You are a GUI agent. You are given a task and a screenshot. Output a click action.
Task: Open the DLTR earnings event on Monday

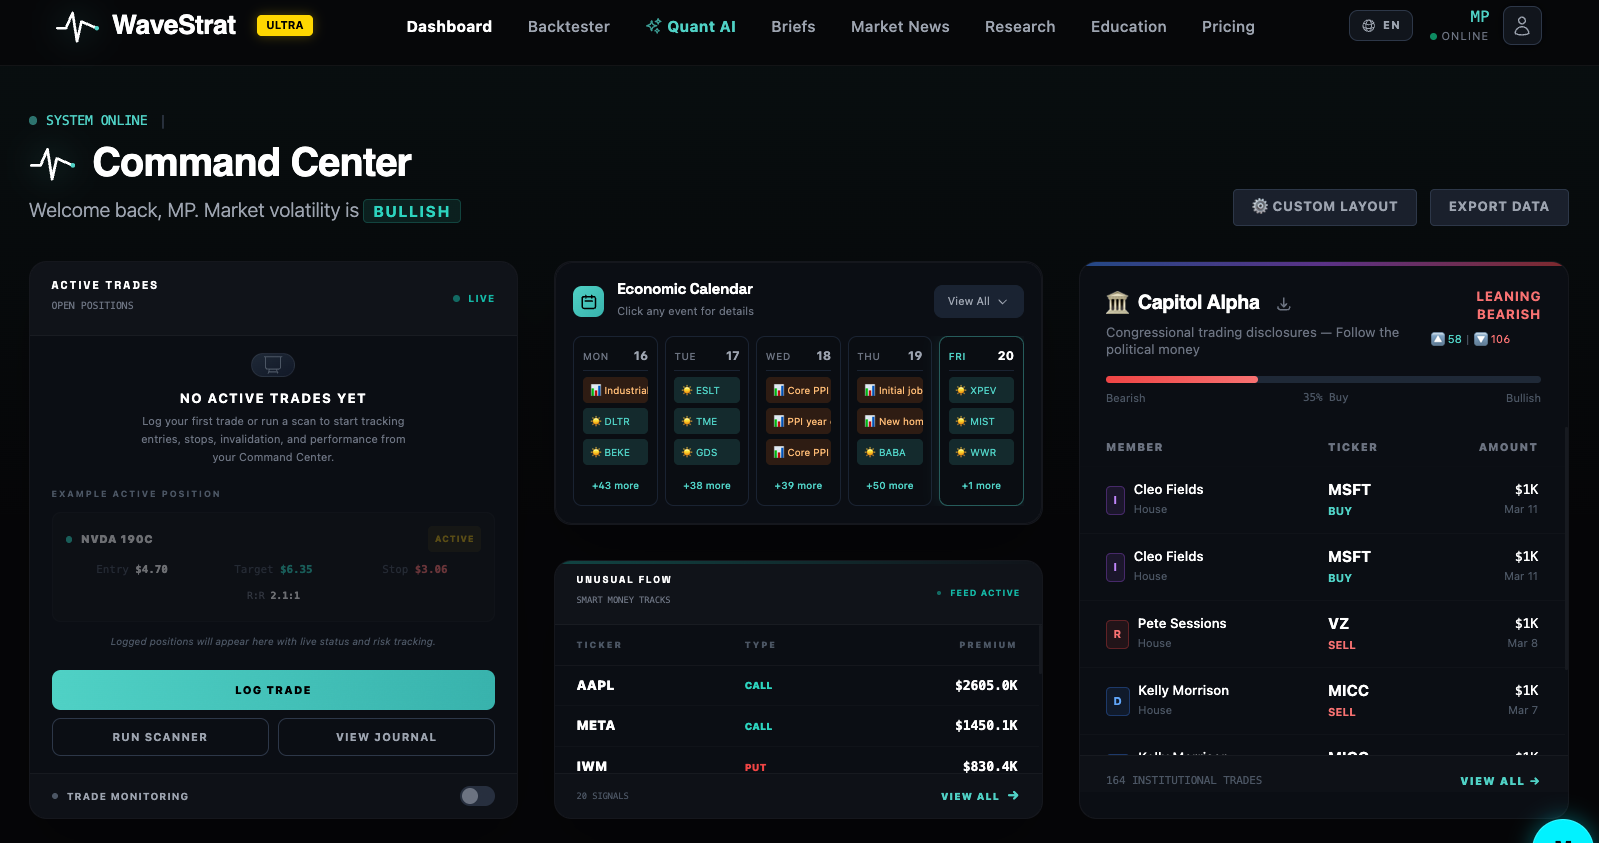pyautogui.click(x=615, y=421)
